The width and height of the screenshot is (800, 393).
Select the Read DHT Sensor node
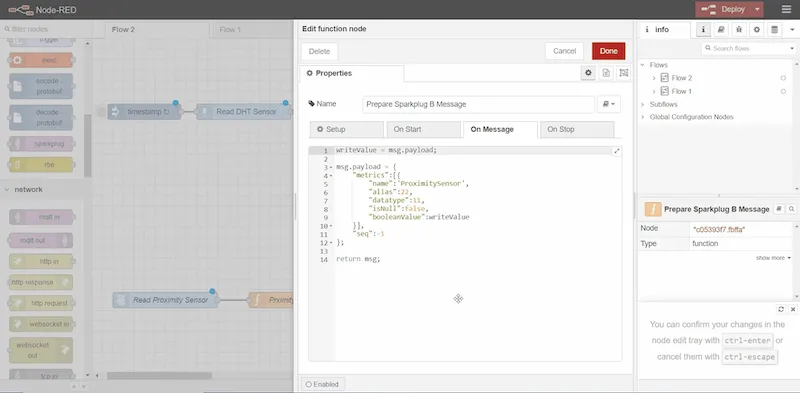pyautogui.click(x=243, y=112)
